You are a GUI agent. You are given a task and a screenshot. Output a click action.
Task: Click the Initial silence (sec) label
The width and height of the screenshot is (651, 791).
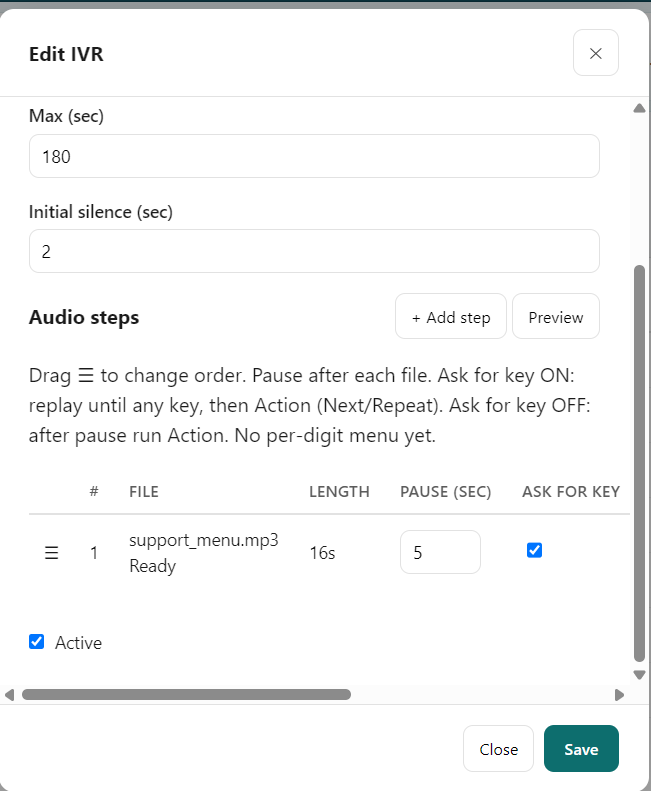coord(101,212)
